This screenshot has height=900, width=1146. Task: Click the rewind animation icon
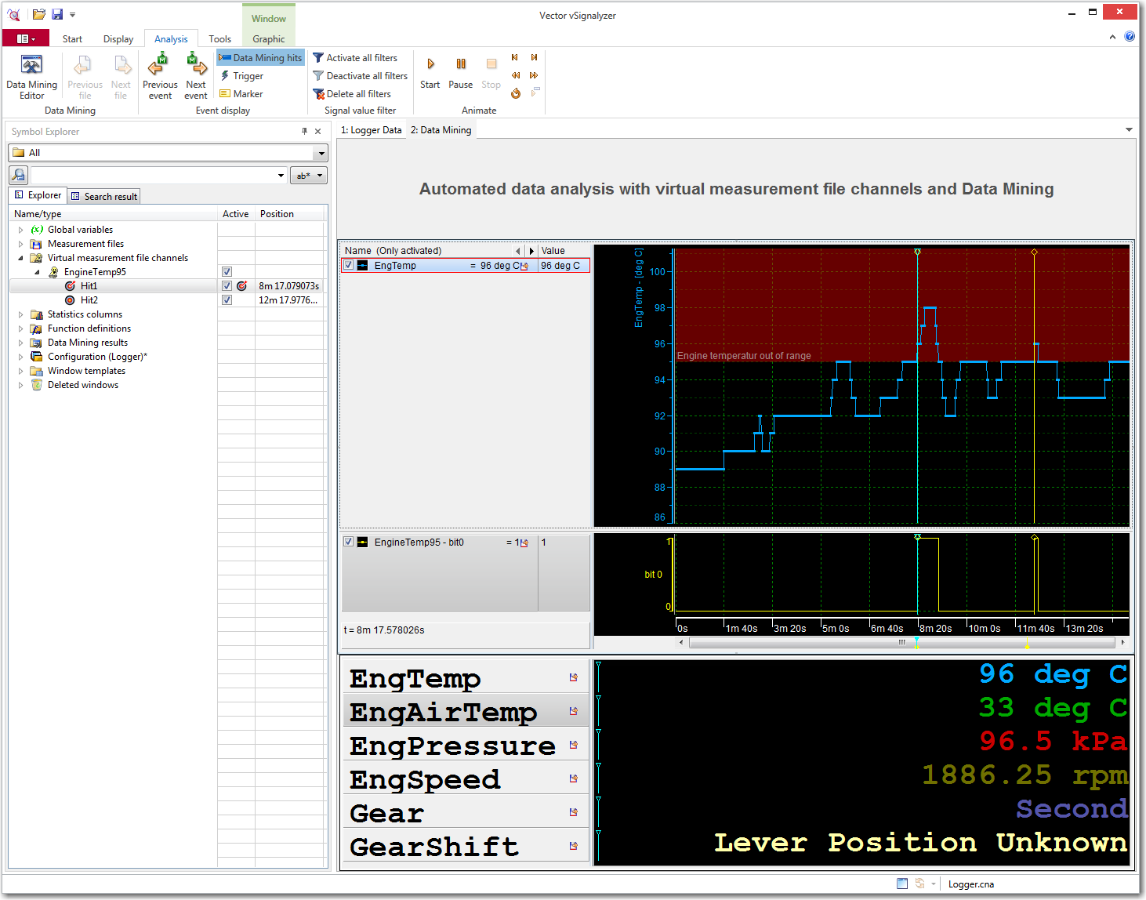coord(516,75)
